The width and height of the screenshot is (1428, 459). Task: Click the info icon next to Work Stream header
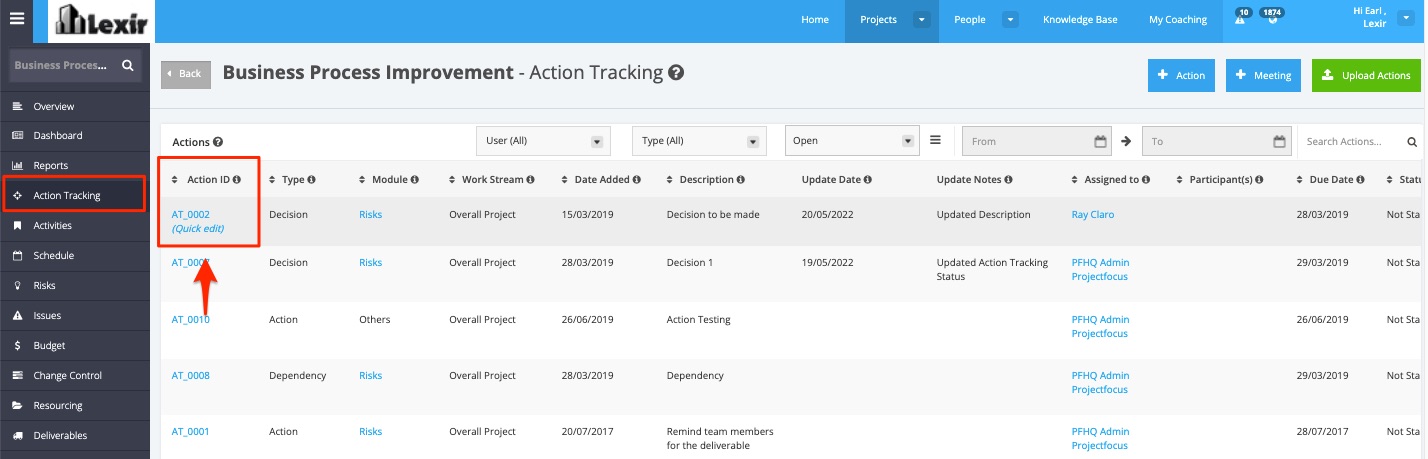coord(531,180)
